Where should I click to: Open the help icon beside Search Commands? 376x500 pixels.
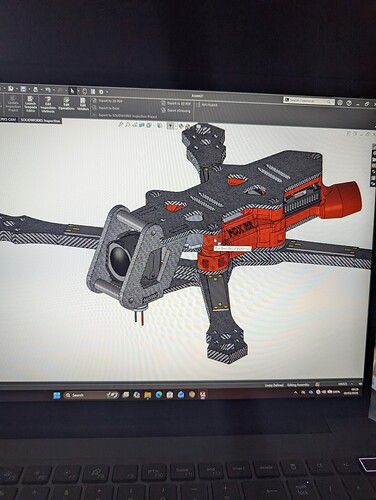point(349,103)
